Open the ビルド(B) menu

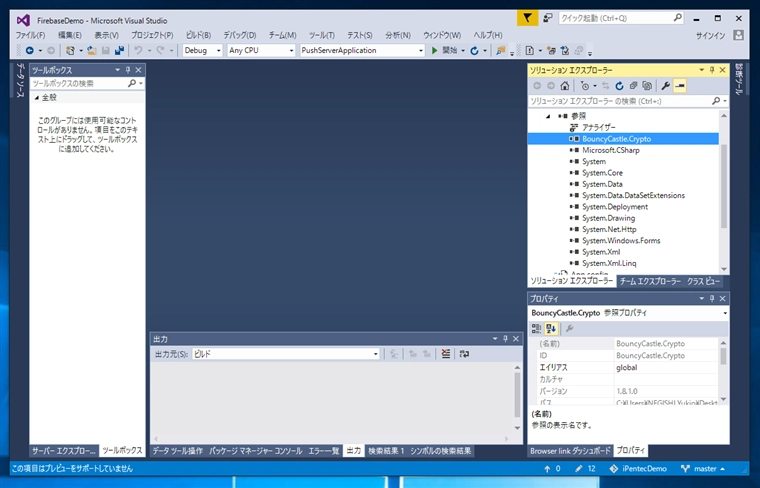(x=198, y=35)
